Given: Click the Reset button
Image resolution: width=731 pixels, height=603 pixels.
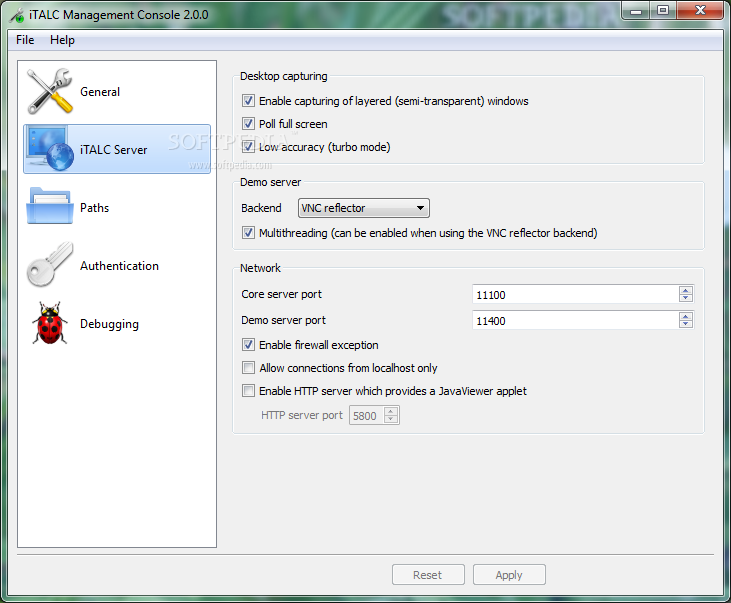Looking at the screenshot, I should 428,575.
